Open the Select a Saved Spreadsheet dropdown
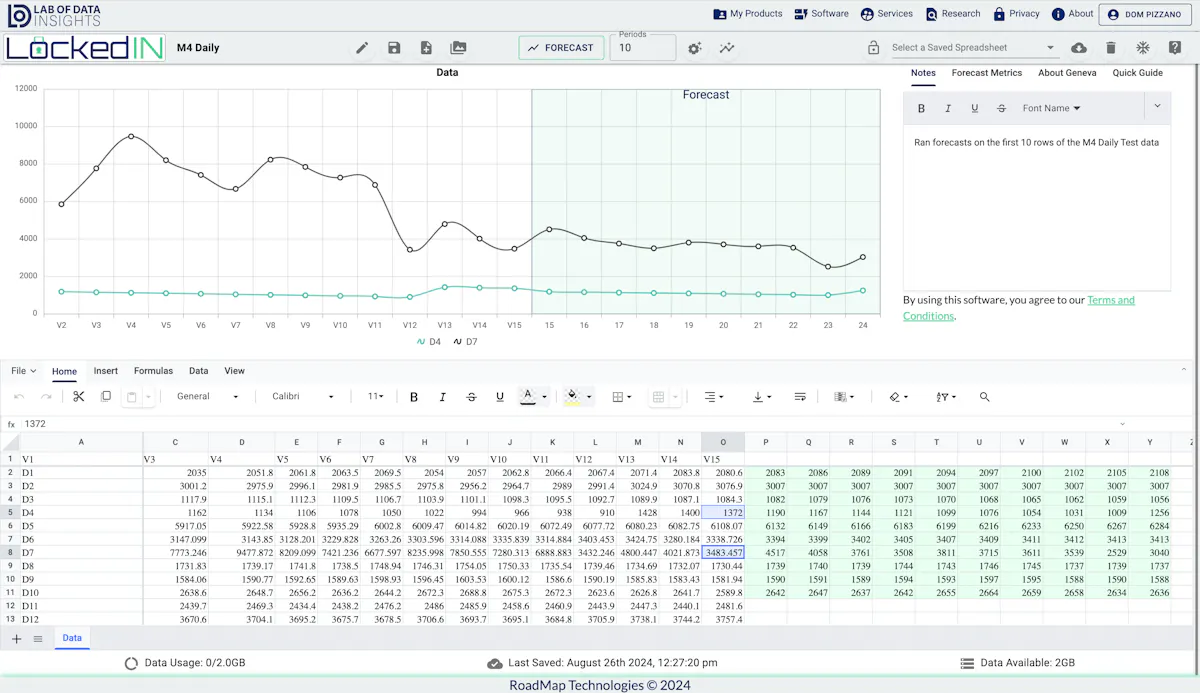This screenshot has width=1200, height=693. click(x=973, y=48)
